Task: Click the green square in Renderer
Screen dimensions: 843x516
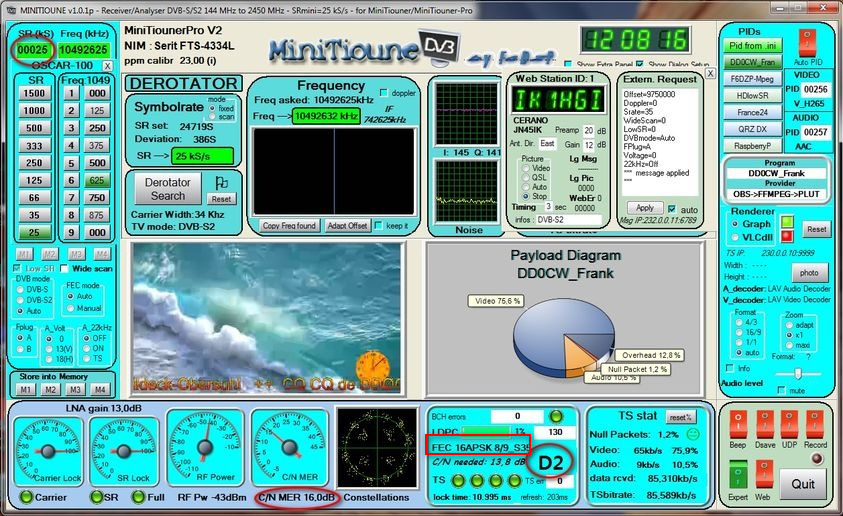Action: pyautogui.click(x=788, y=222)
